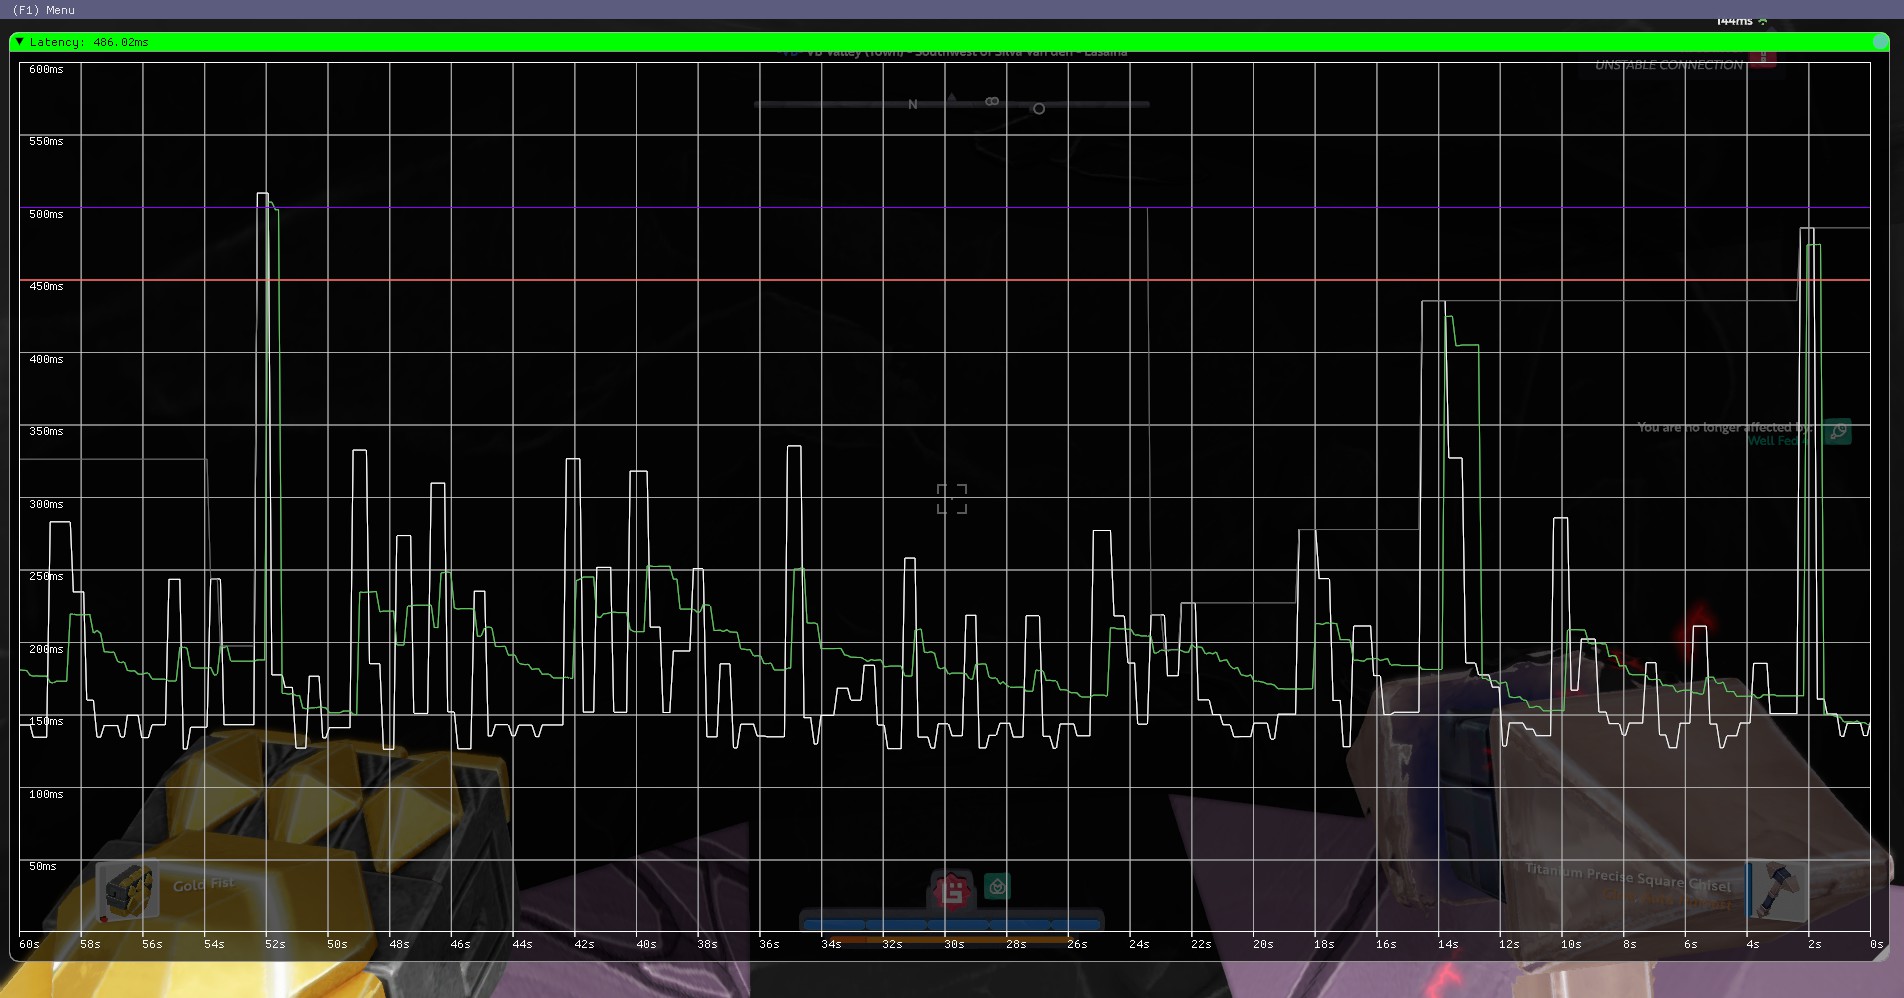Click the 44s time axis label

523,944
